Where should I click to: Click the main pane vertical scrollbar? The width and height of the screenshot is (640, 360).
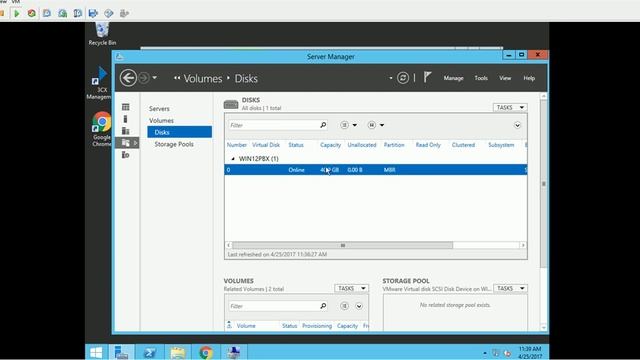(x=543, y=184)
